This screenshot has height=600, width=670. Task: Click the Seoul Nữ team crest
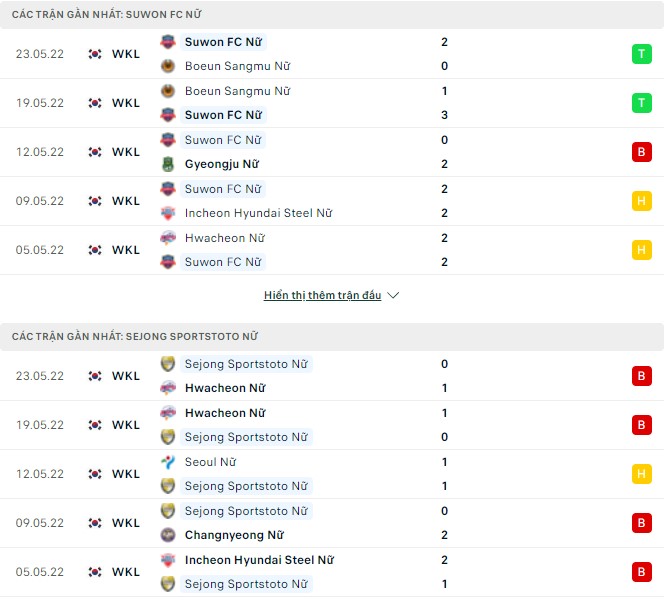click(168, 462)
